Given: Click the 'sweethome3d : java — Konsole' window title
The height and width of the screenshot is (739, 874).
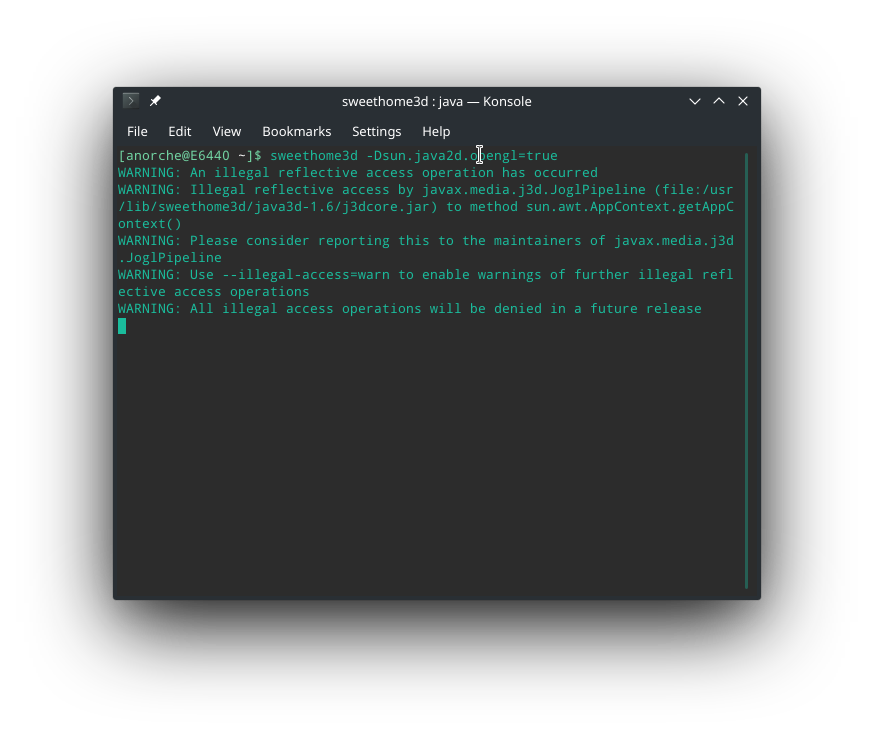Looking at the screenshot, I should point(436,101).
